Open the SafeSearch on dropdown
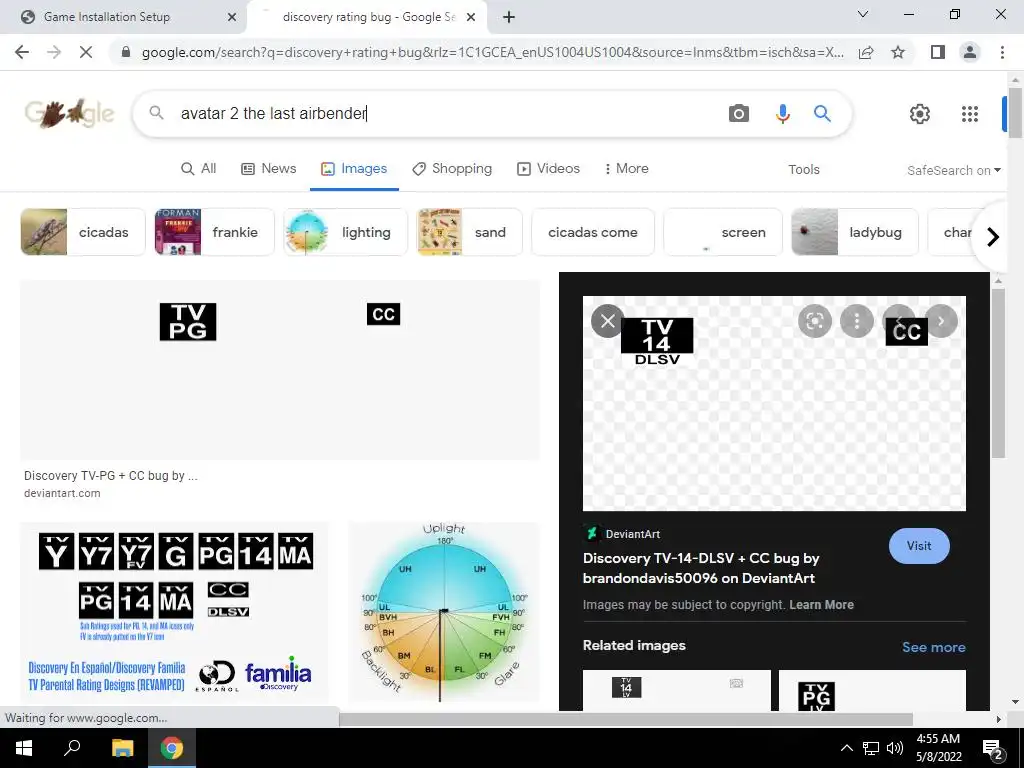Screen dimensions: 1024x768 point(953,170)
